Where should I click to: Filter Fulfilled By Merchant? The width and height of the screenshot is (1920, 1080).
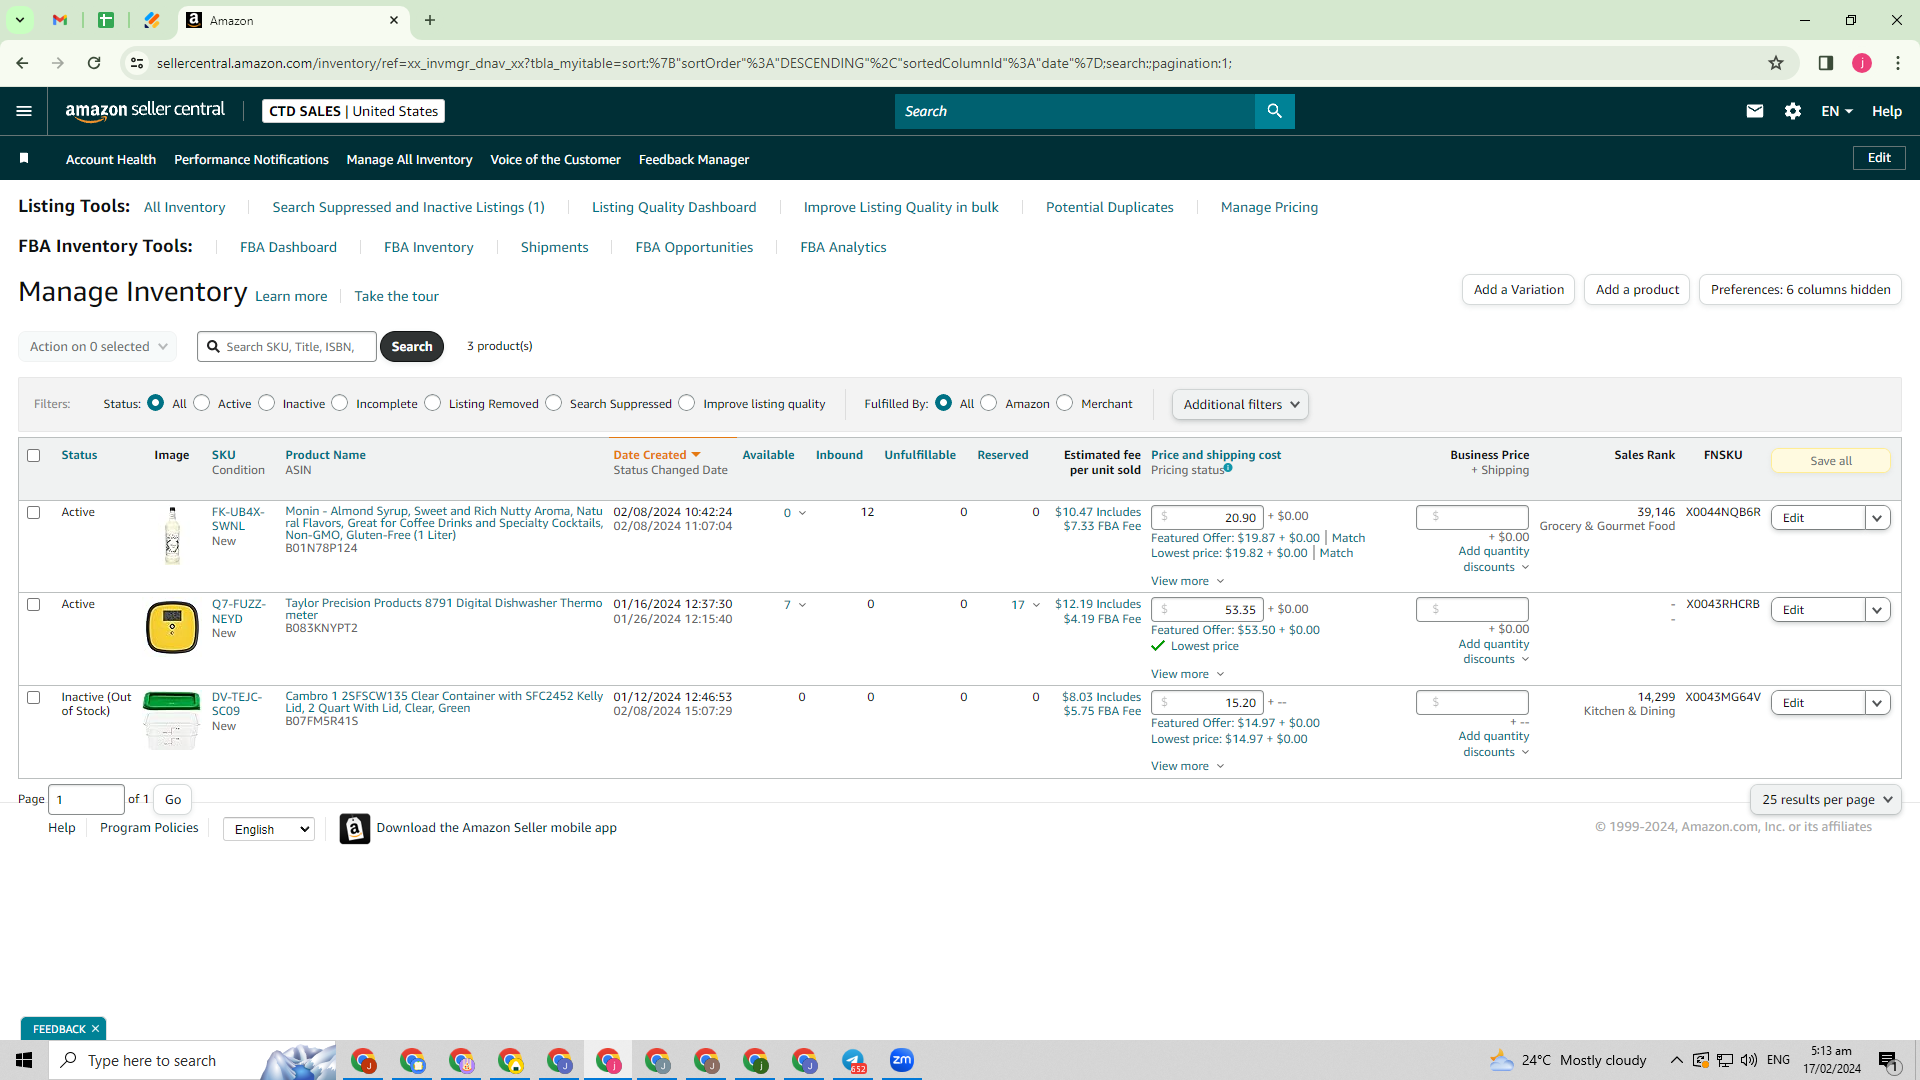[x=1065, y=403]
